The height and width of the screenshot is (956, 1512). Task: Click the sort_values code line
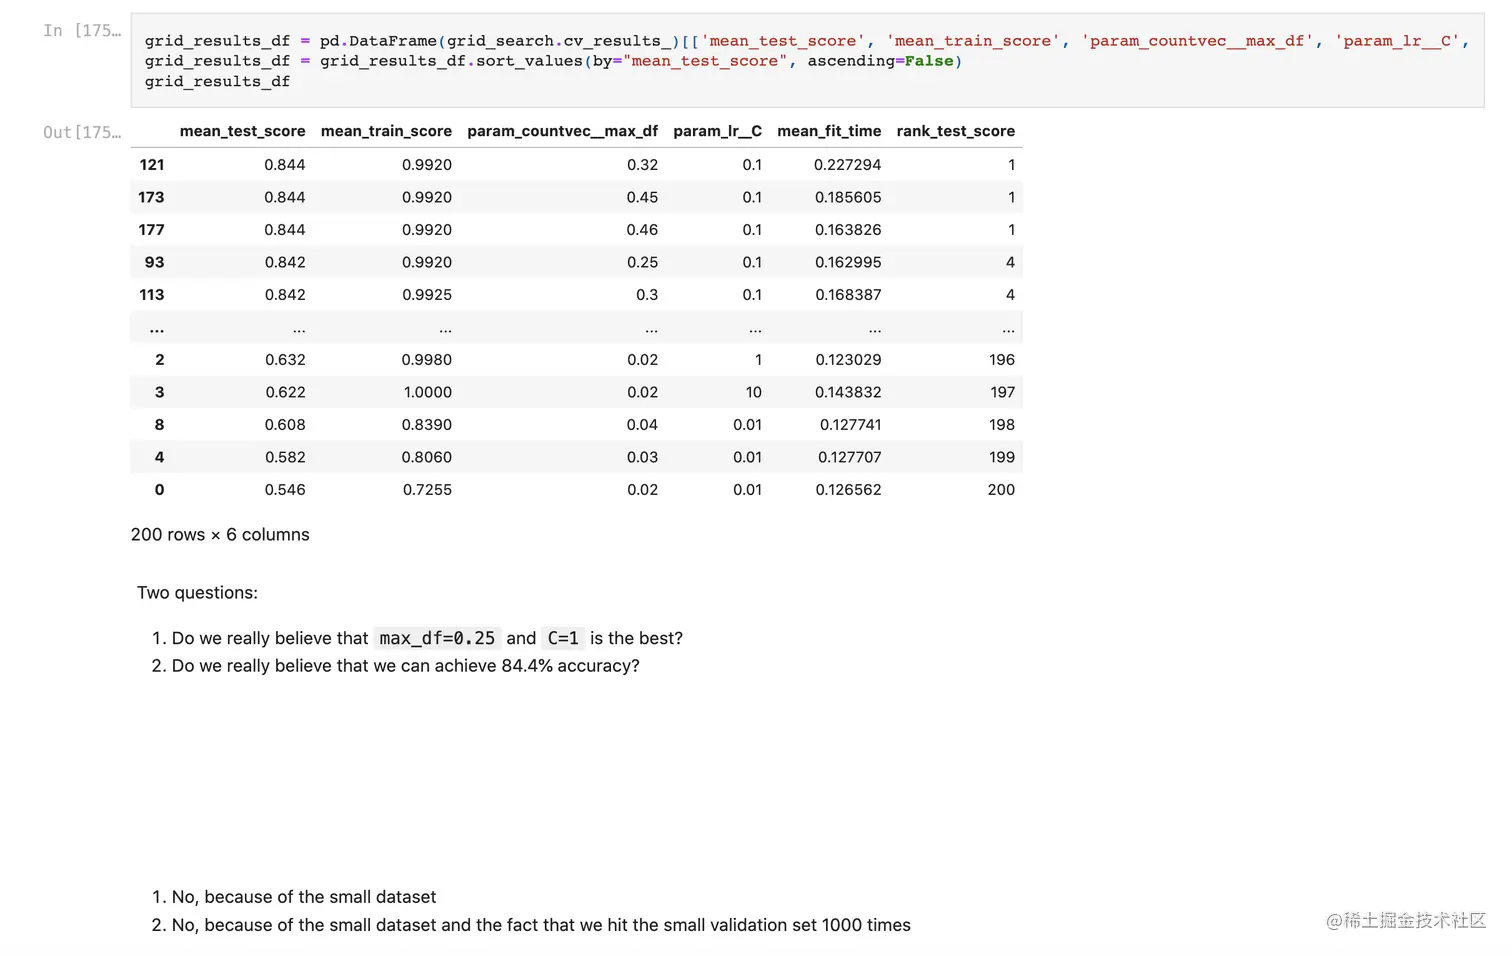pyautogui.click(x=553, y=61)
